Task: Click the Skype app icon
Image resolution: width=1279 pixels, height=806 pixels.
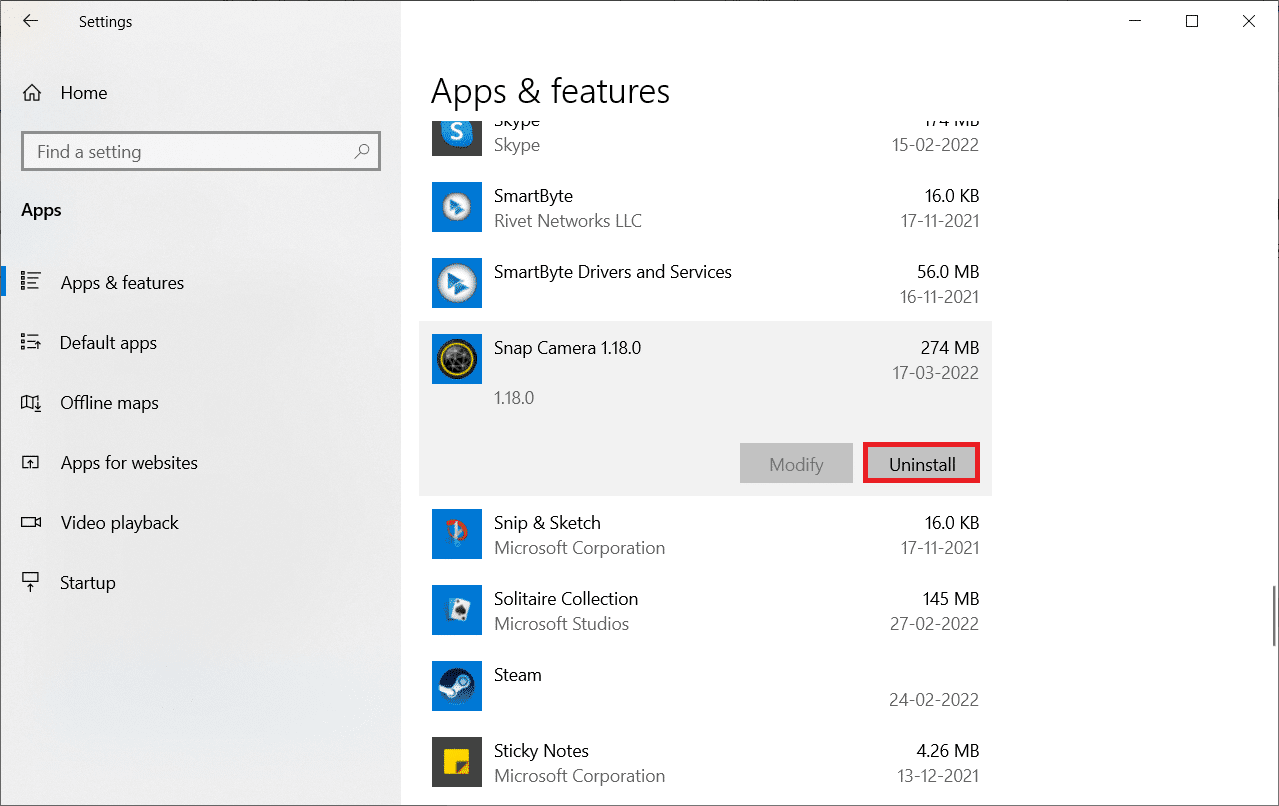Action: pyautogui.click(x=456, y=135)
